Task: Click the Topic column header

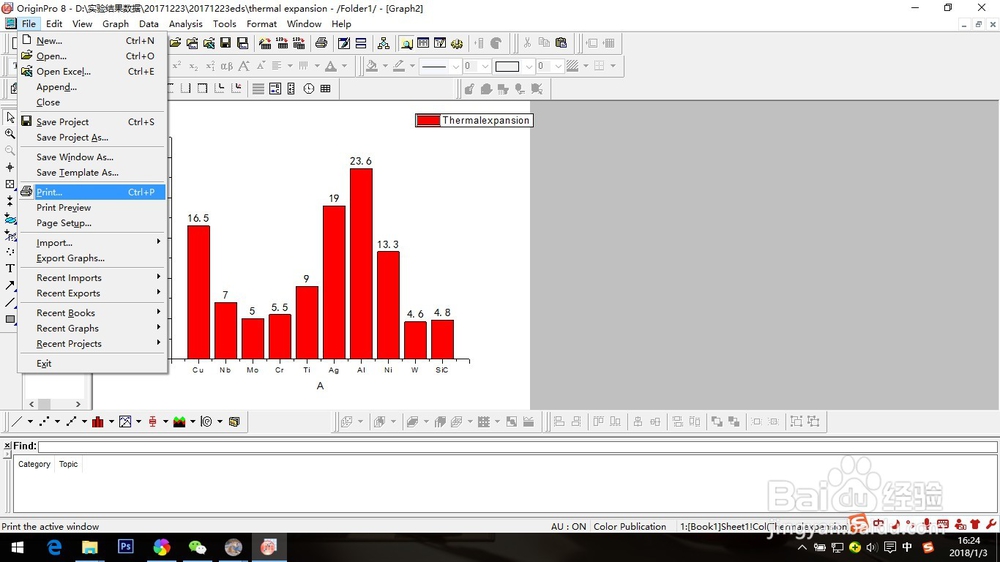Action: pos(68,464)
